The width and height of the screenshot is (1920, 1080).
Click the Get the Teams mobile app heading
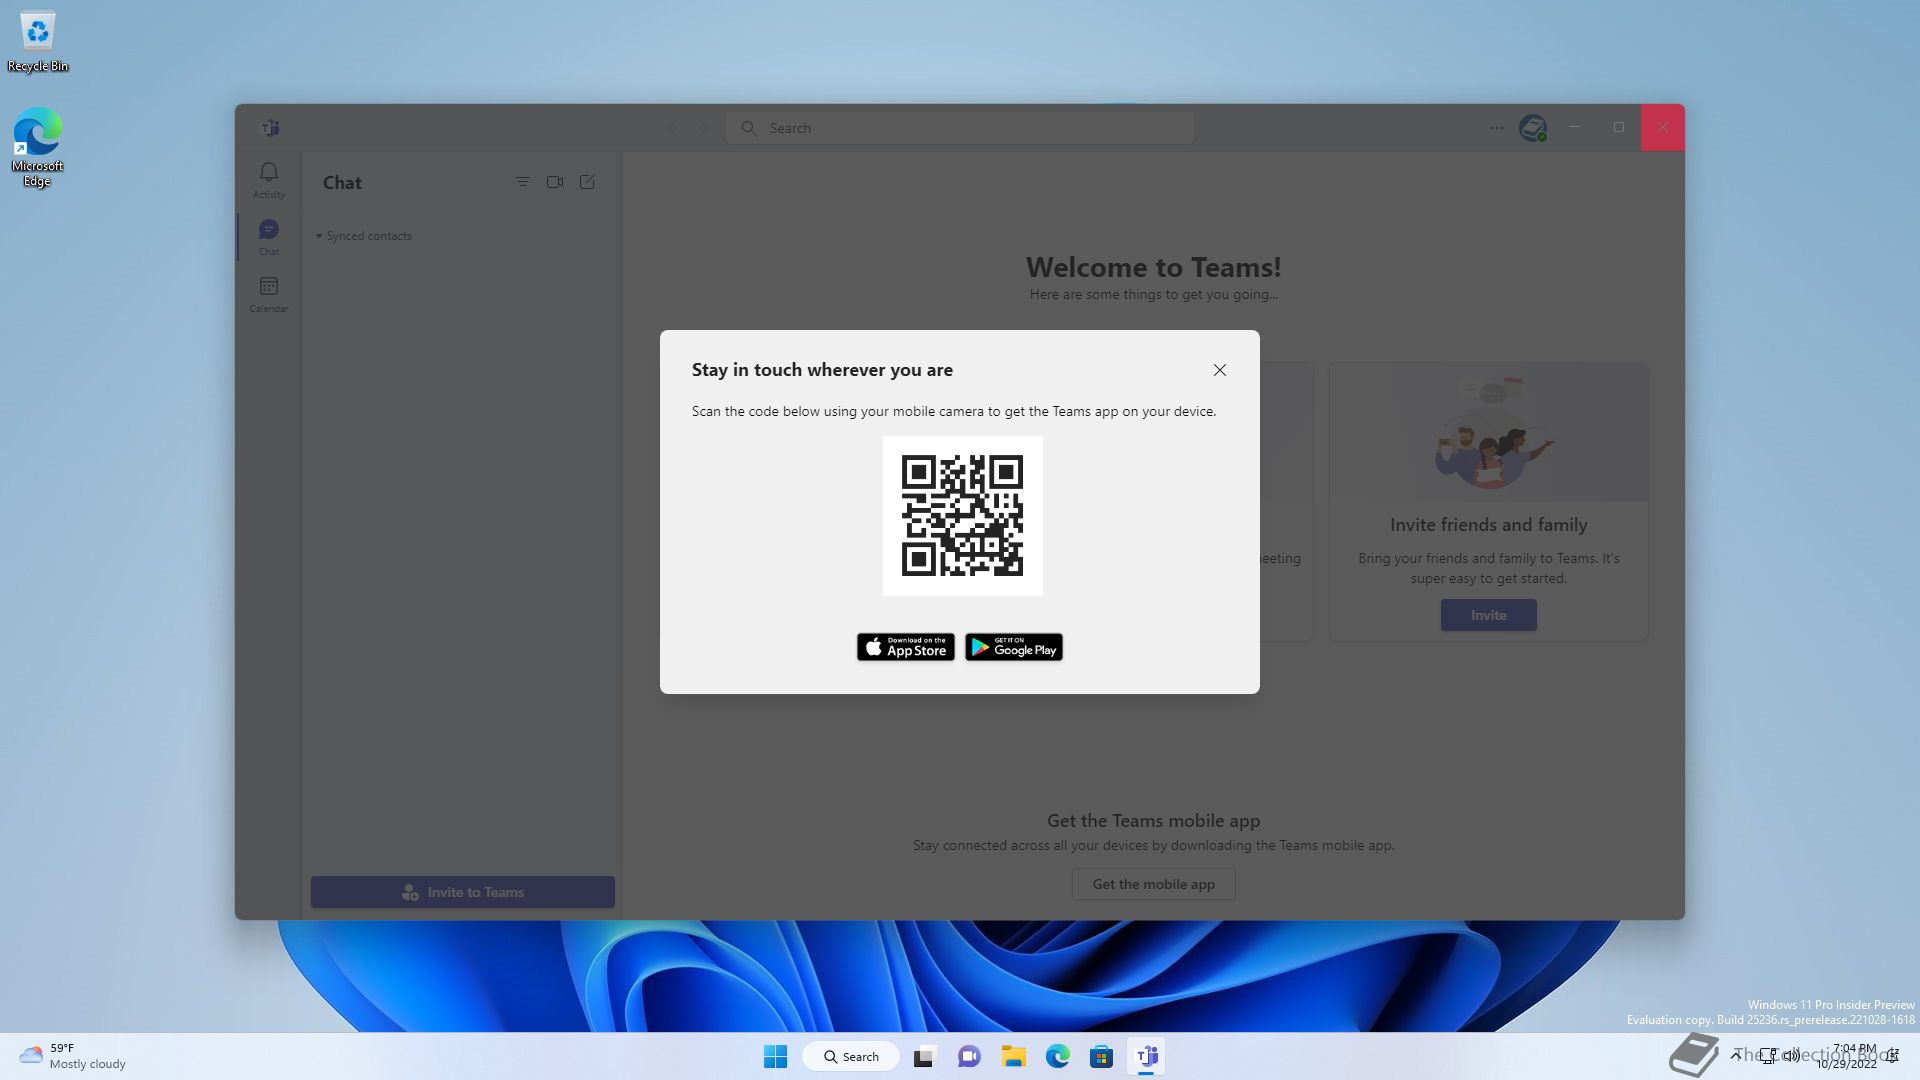1153,820
